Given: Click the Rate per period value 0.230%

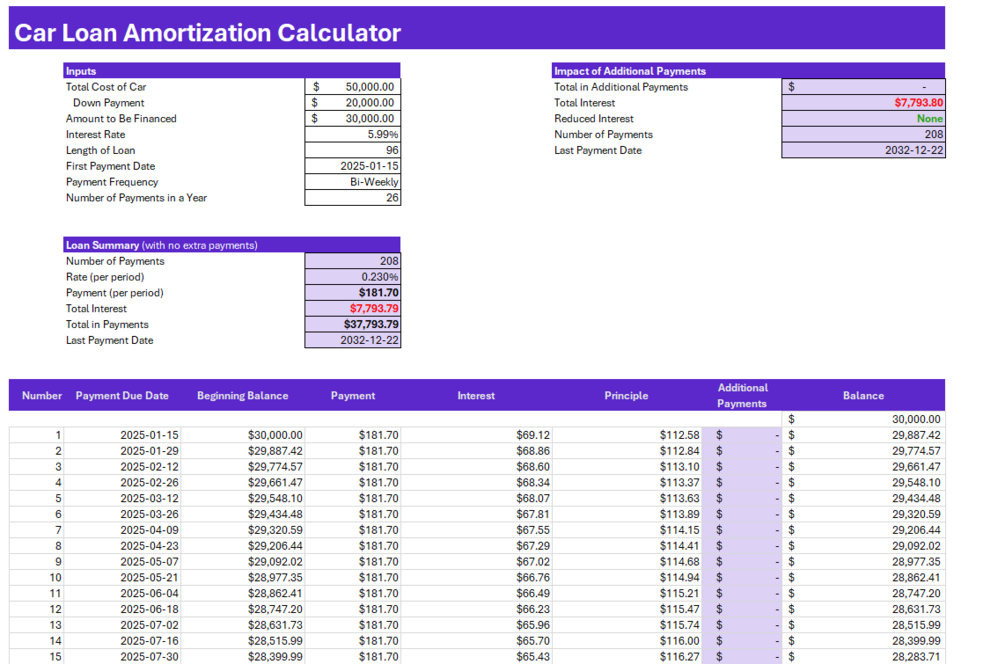Looking at the screenshot, I should pyautogui.click(x=353, y=277).
